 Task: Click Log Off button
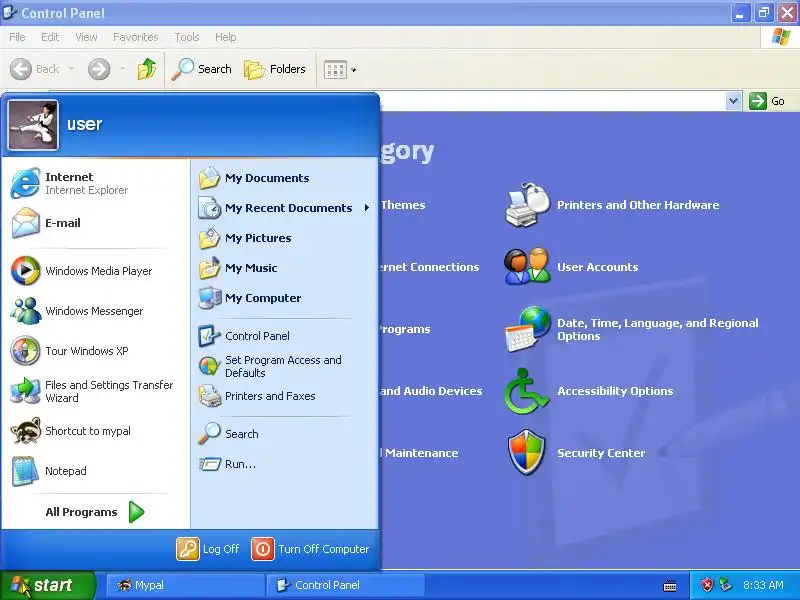point(208,549)
